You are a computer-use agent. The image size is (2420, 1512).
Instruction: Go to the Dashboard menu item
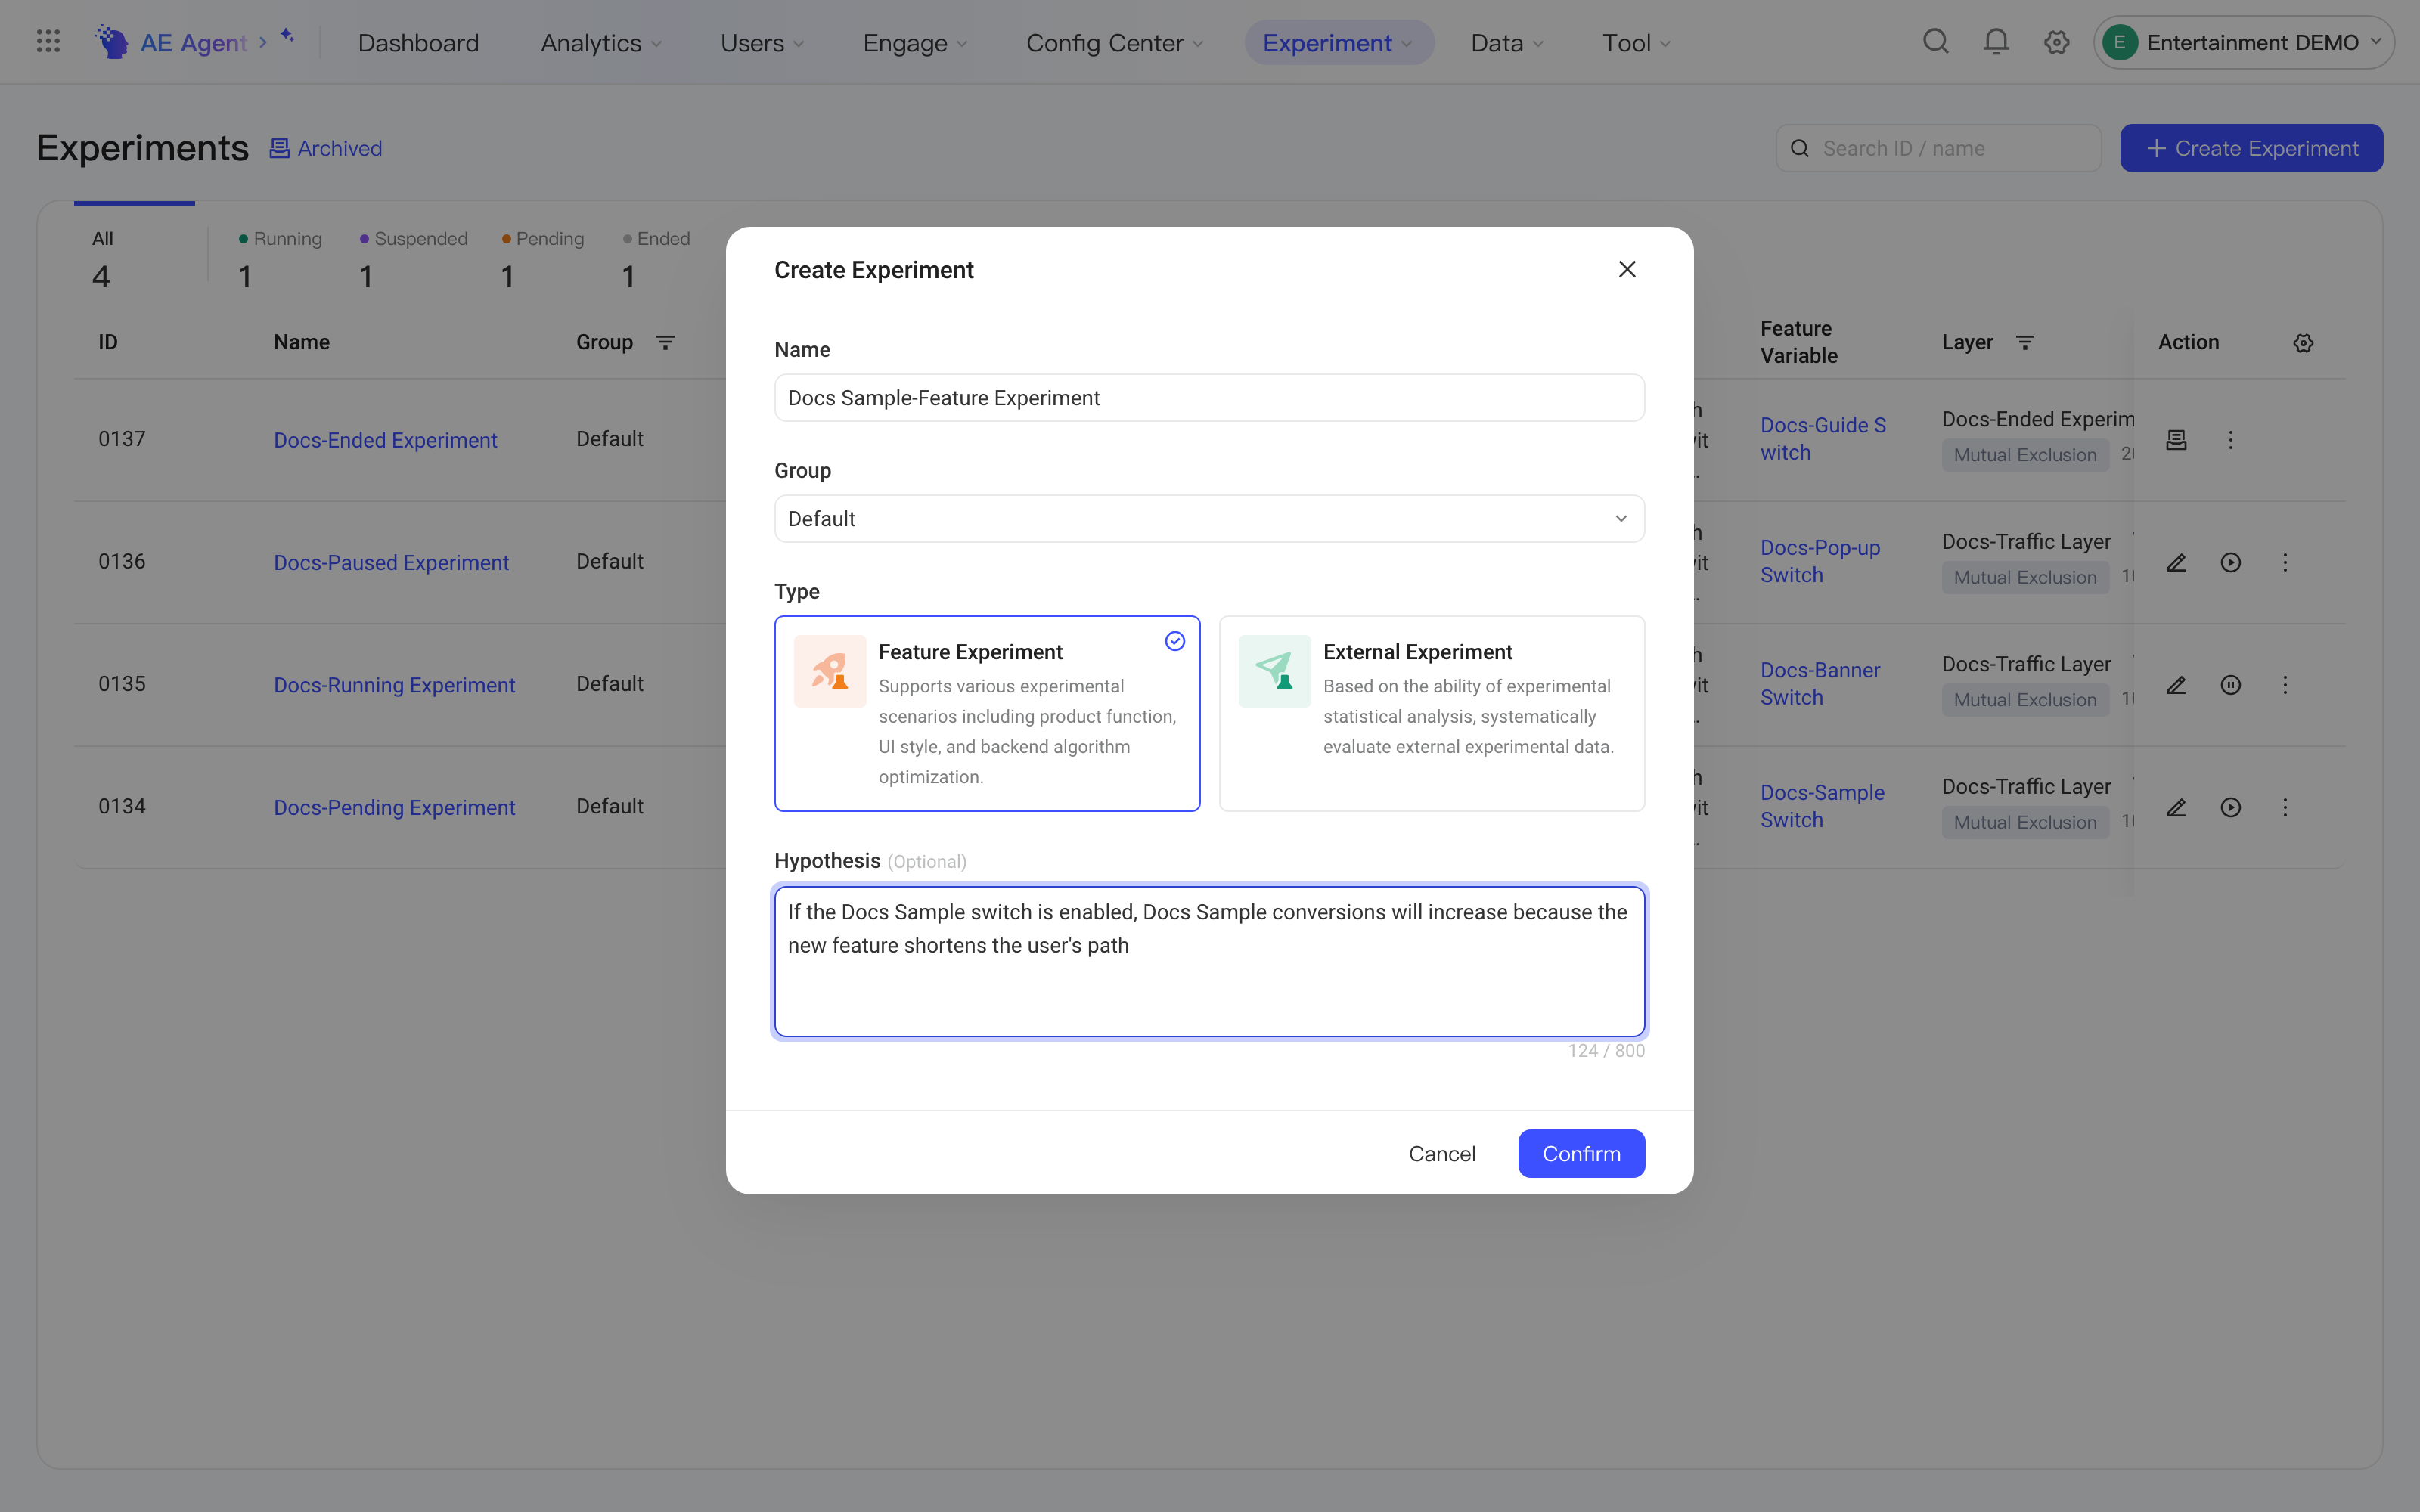coord(418,43)
